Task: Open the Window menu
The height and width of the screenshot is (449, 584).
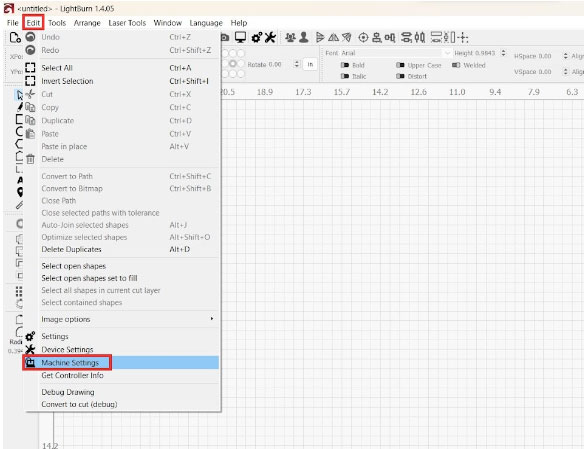Action: tap(168, 23)
